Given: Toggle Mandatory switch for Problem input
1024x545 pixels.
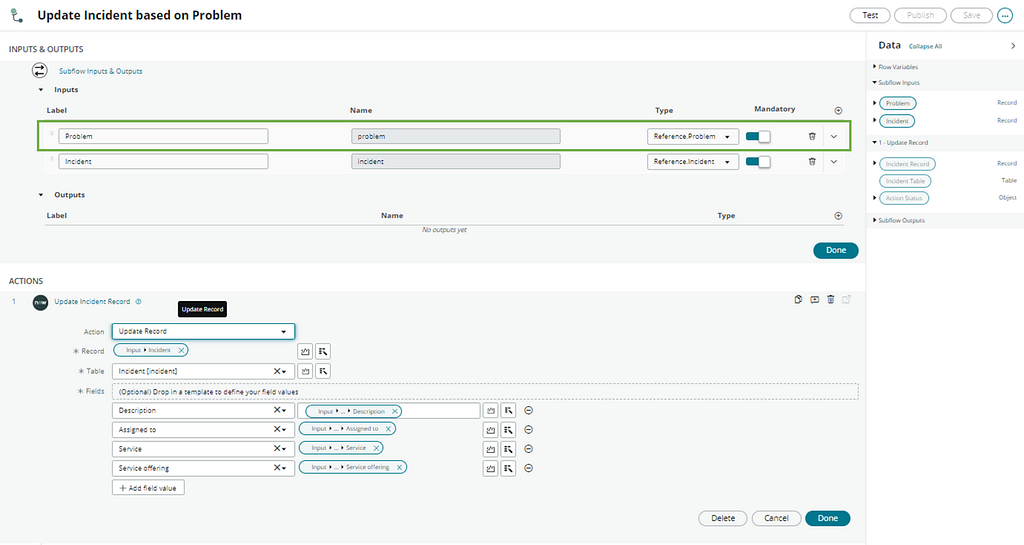Looking at the screenshot, I should [x=758, y=136].
